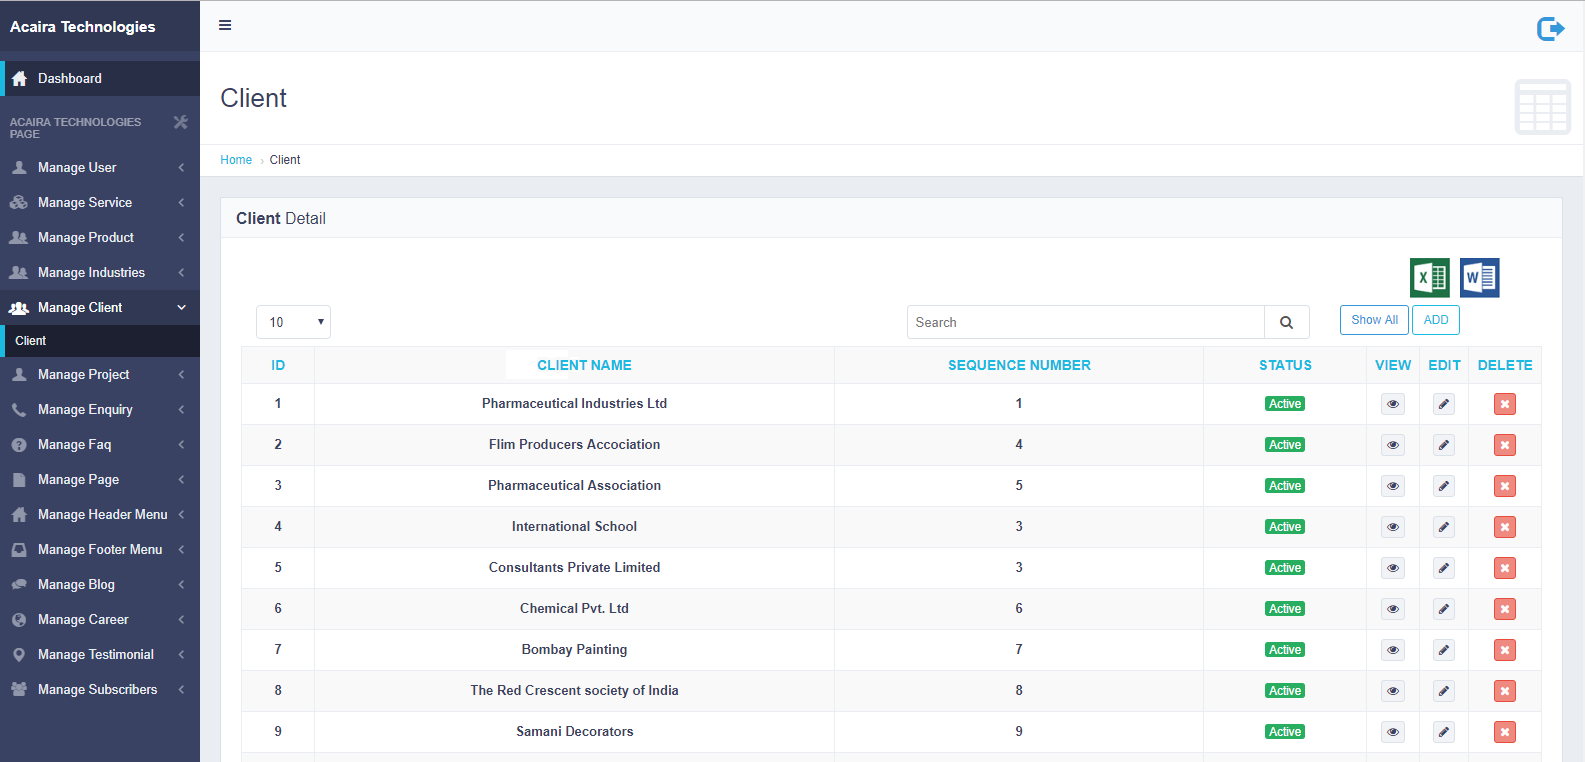Export client list to Word
This screenshot has width=1585, height=762.
1479,278
